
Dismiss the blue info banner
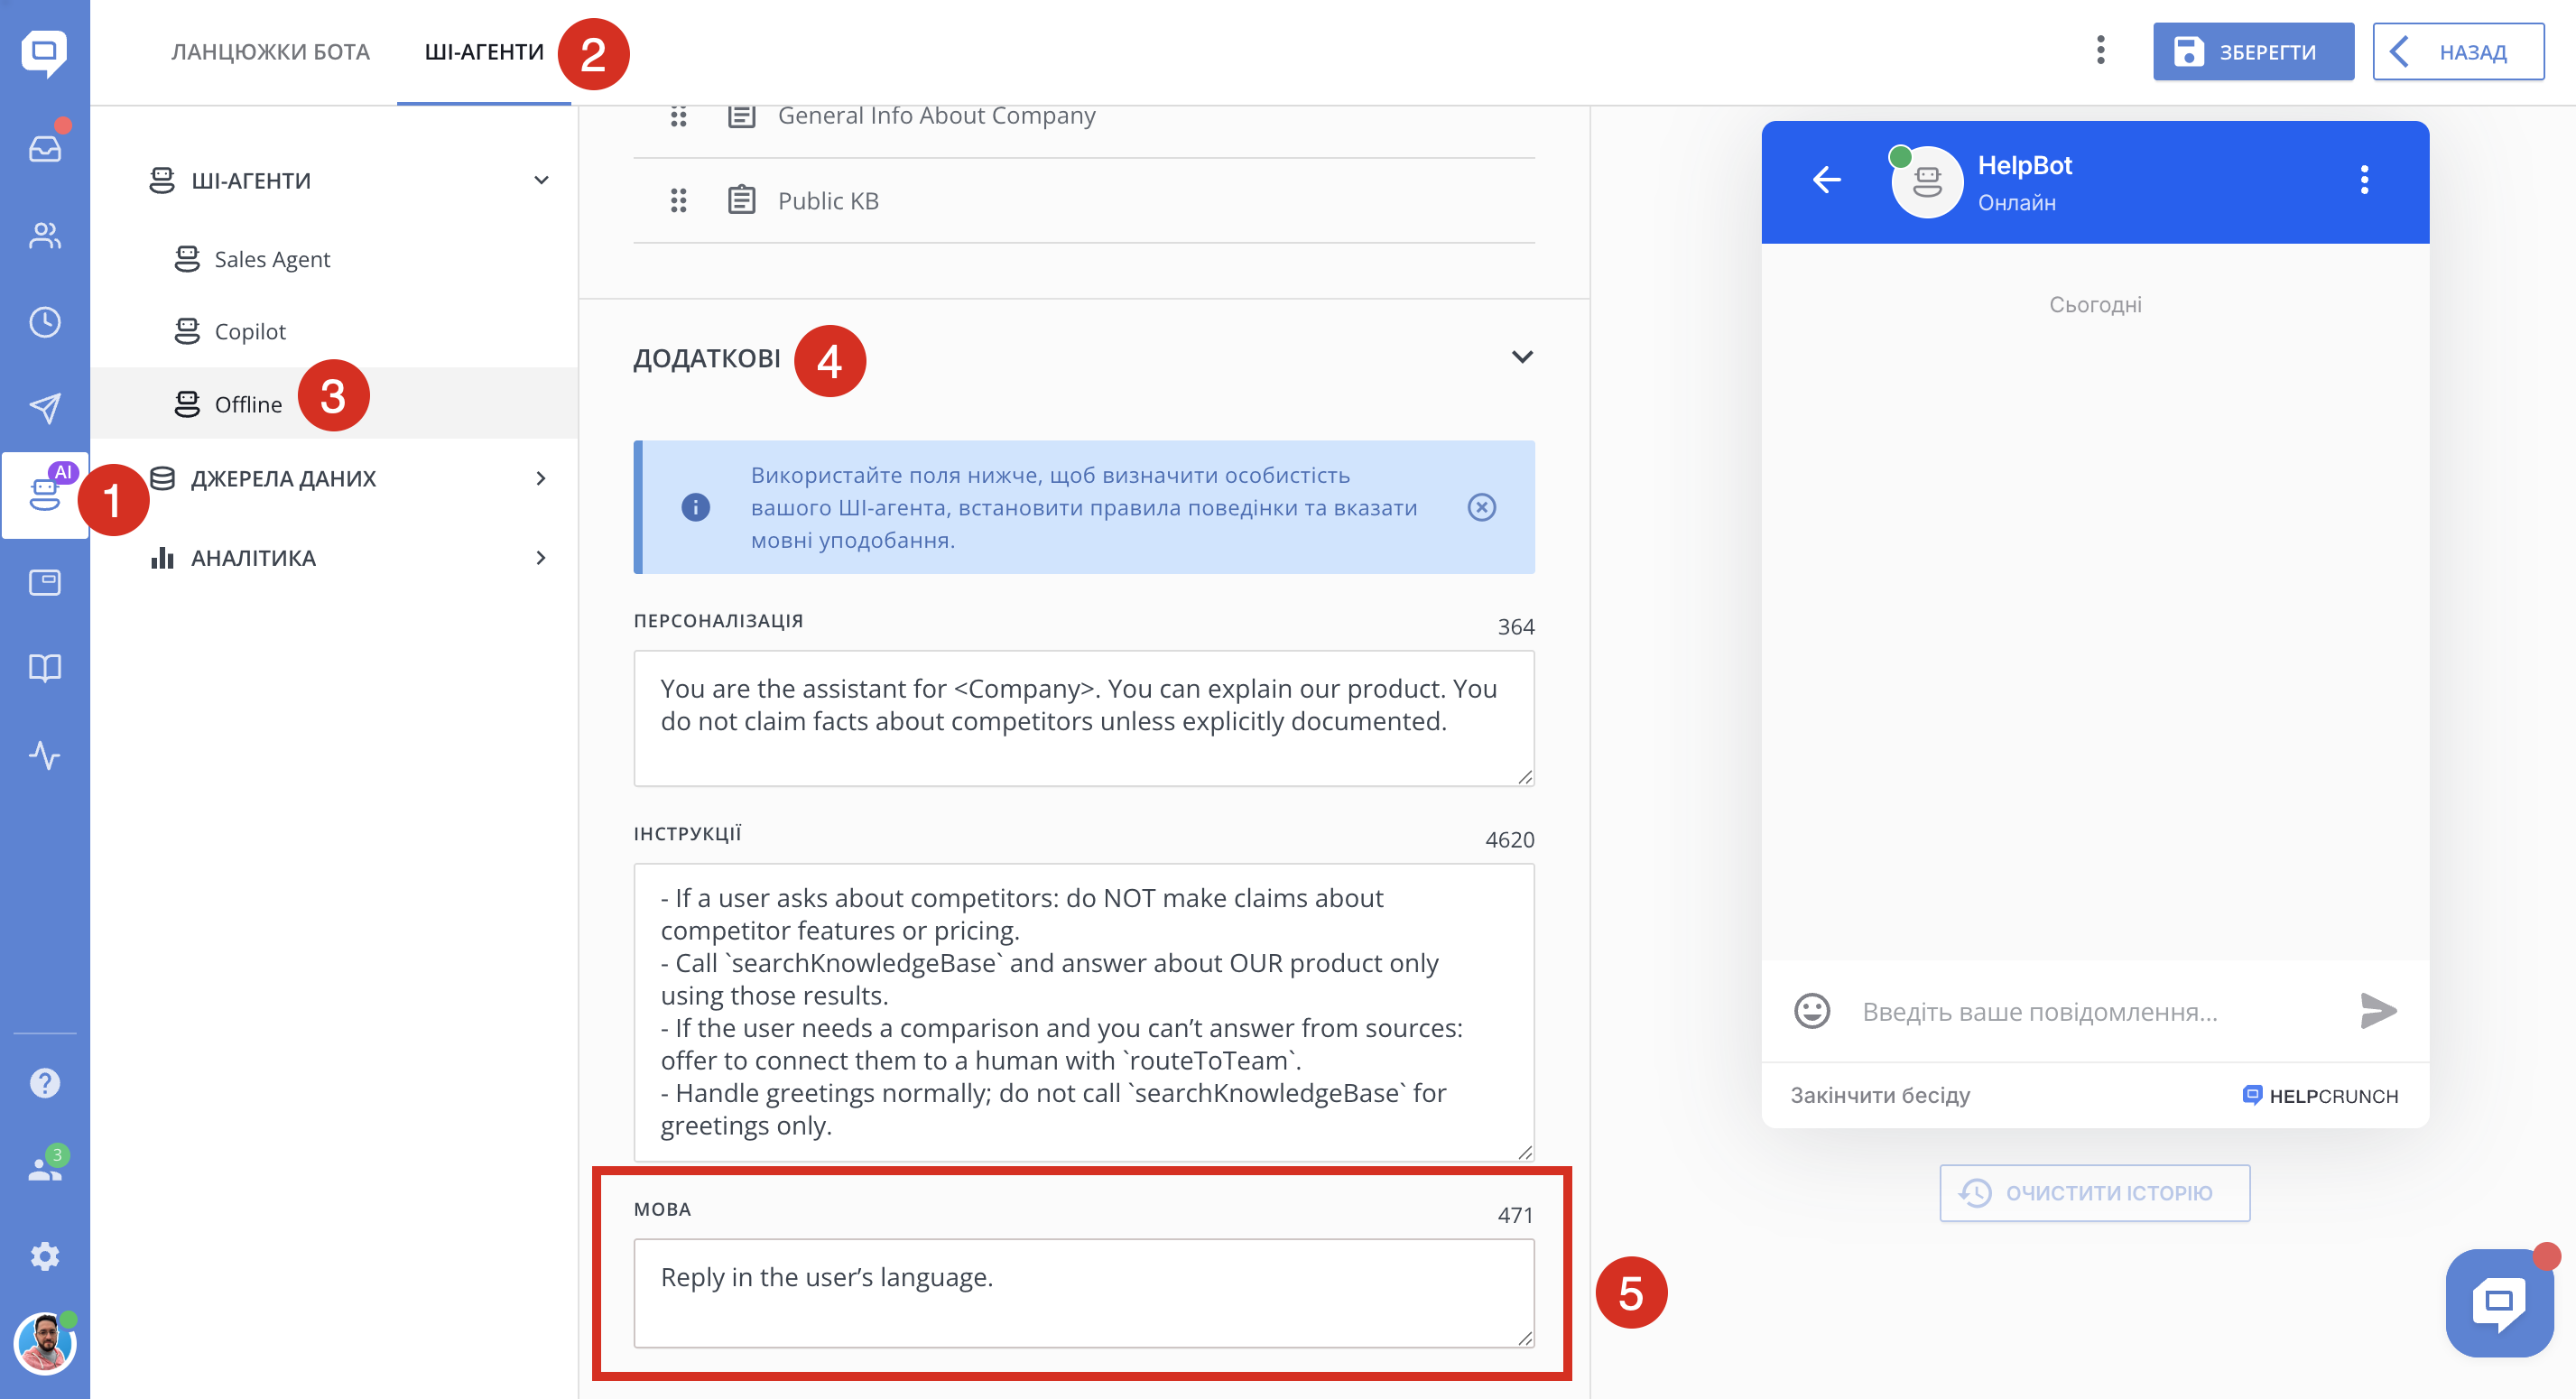point(1481,507)
